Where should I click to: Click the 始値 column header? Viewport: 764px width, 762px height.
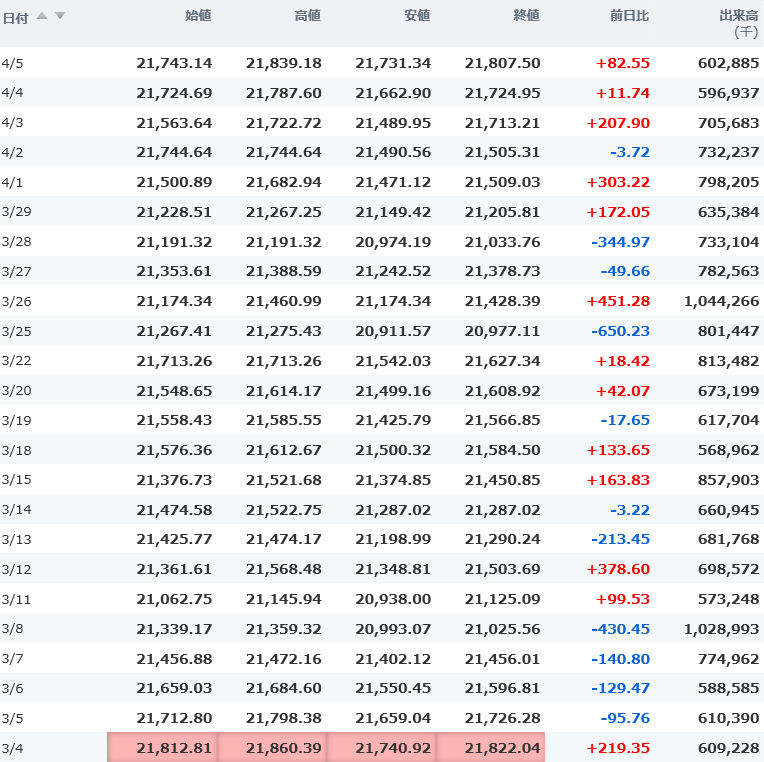[198, 16]
